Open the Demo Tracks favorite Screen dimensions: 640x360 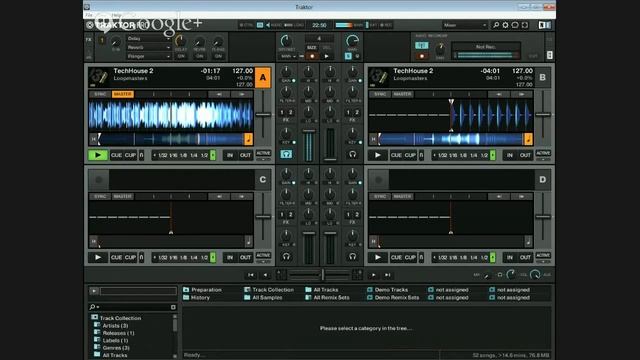[x=387, y=290]
